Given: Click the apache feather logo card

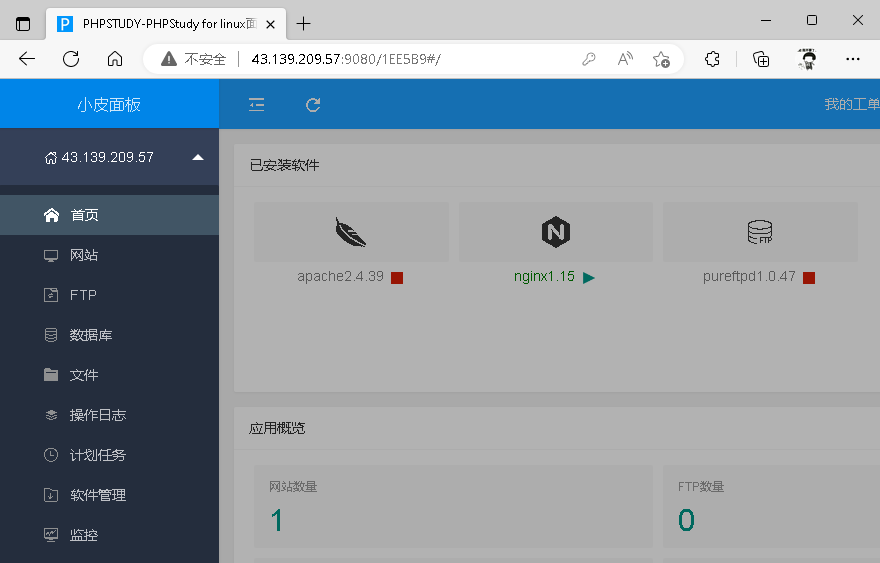Looking at the screenshot, I should tap(351, 232).
